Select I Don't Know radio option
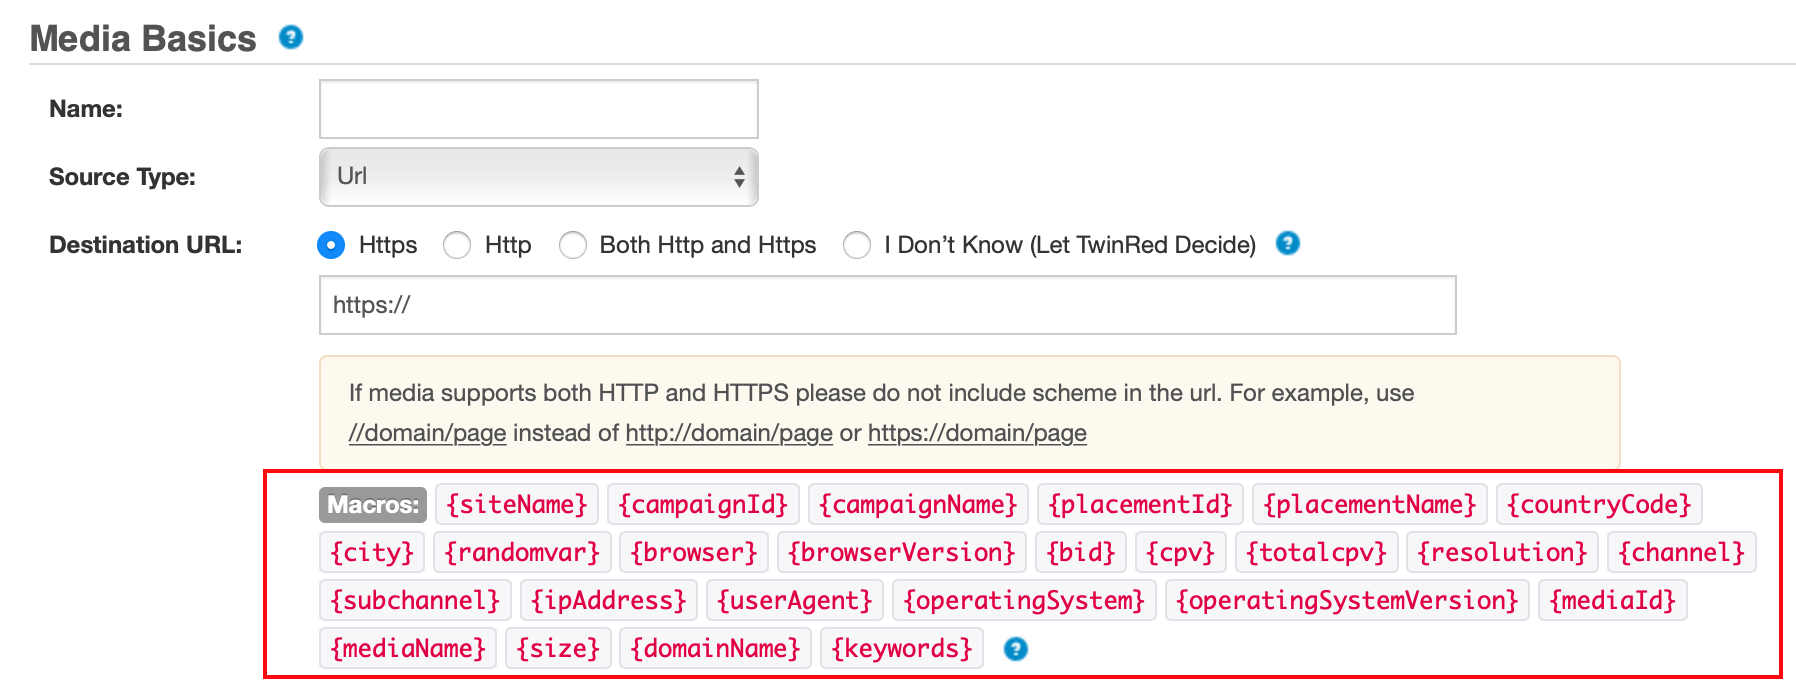The height and width of the screenshot is (692, 1796). pos(857,245)
